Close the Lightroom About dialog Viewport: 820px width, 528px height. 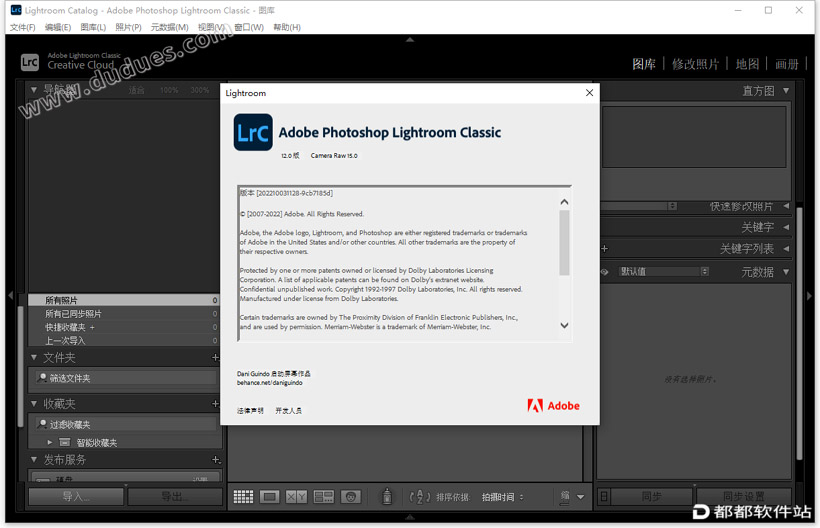(589, 93)
